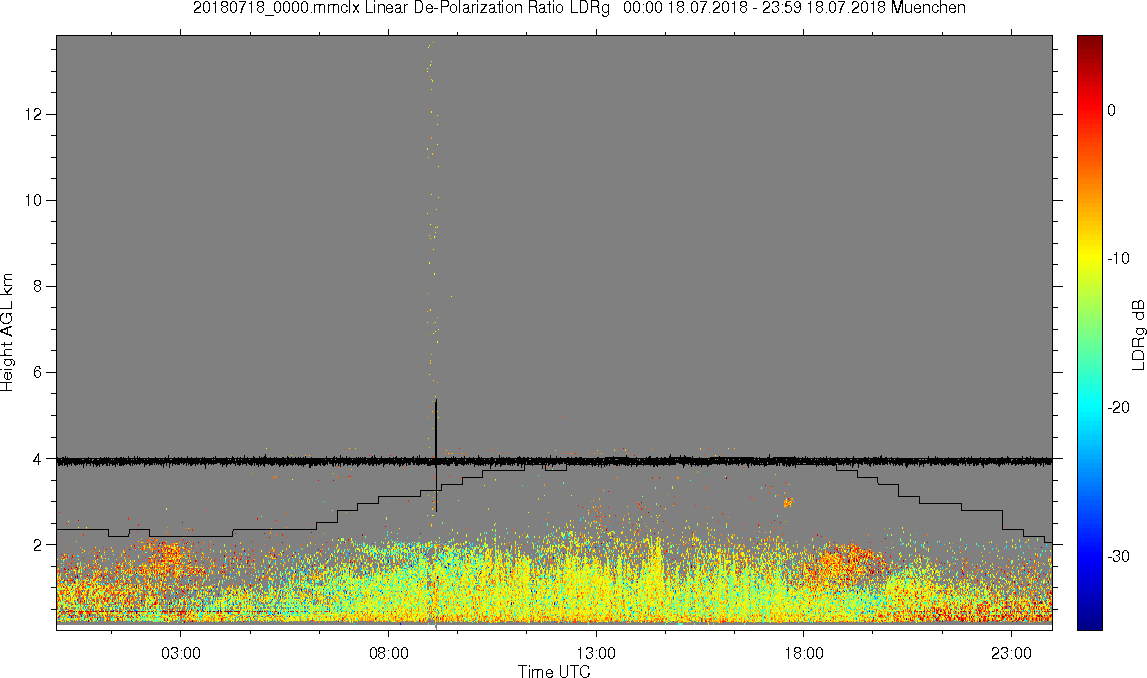1147x678 pixels.
Task: Click the 'LDRg dB' colorbar label
Action: (x=1137, y=334)
